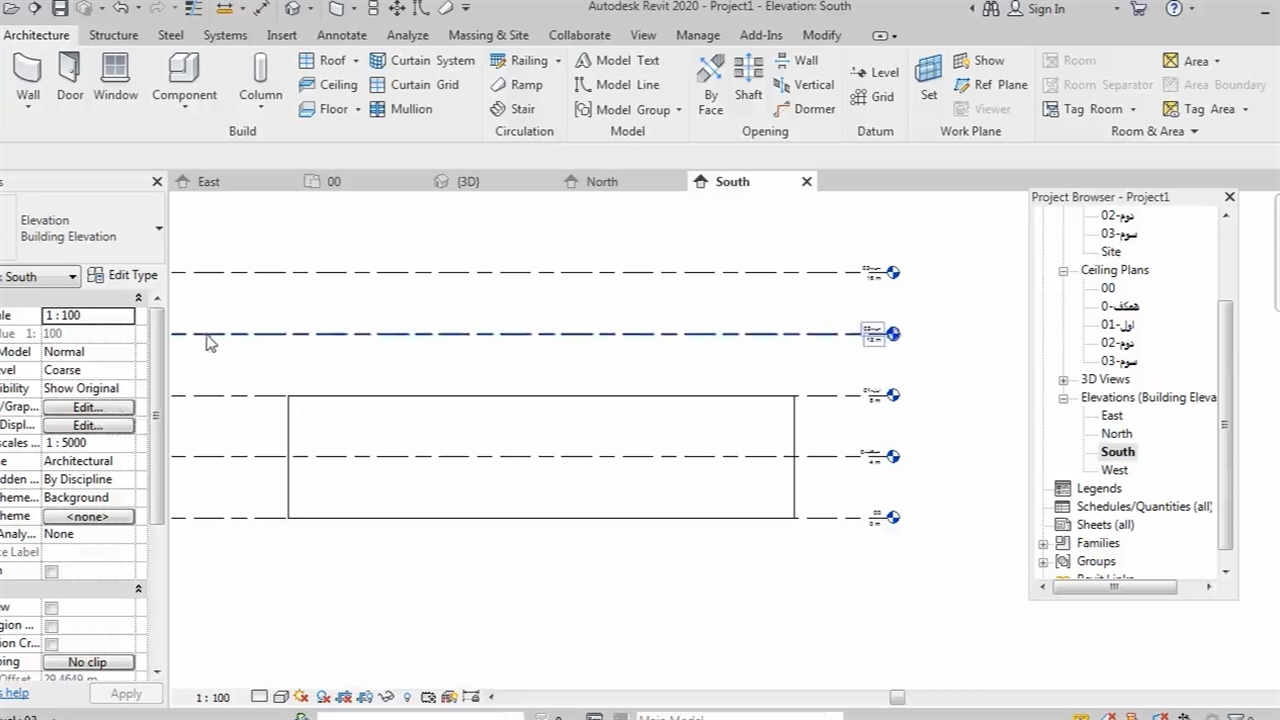Screen dimensions: 1280x720
Task: Collapse the Ceiling Plans tree node
Action: pyautogui.click(x=1063, y=271)
